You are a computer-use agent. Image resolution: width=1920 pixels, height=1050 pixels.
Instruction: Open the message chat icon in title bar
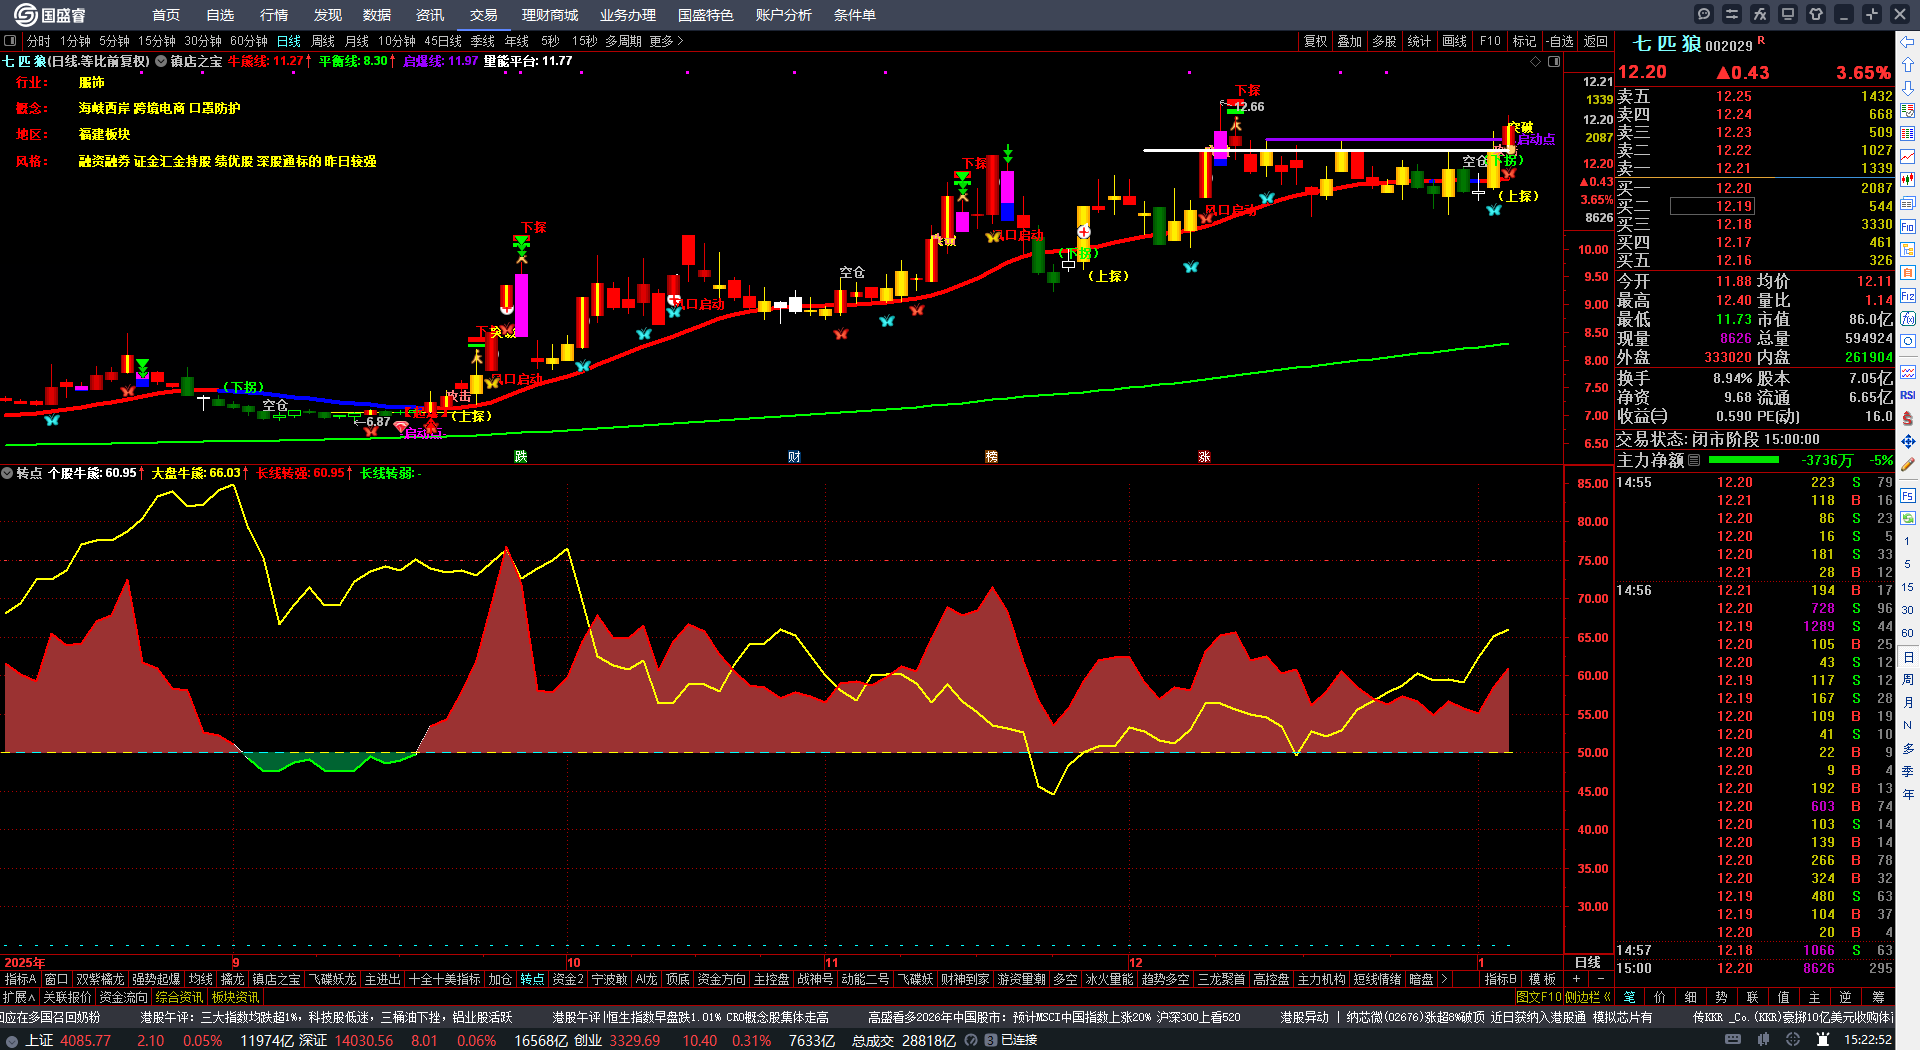[1704, 14]
